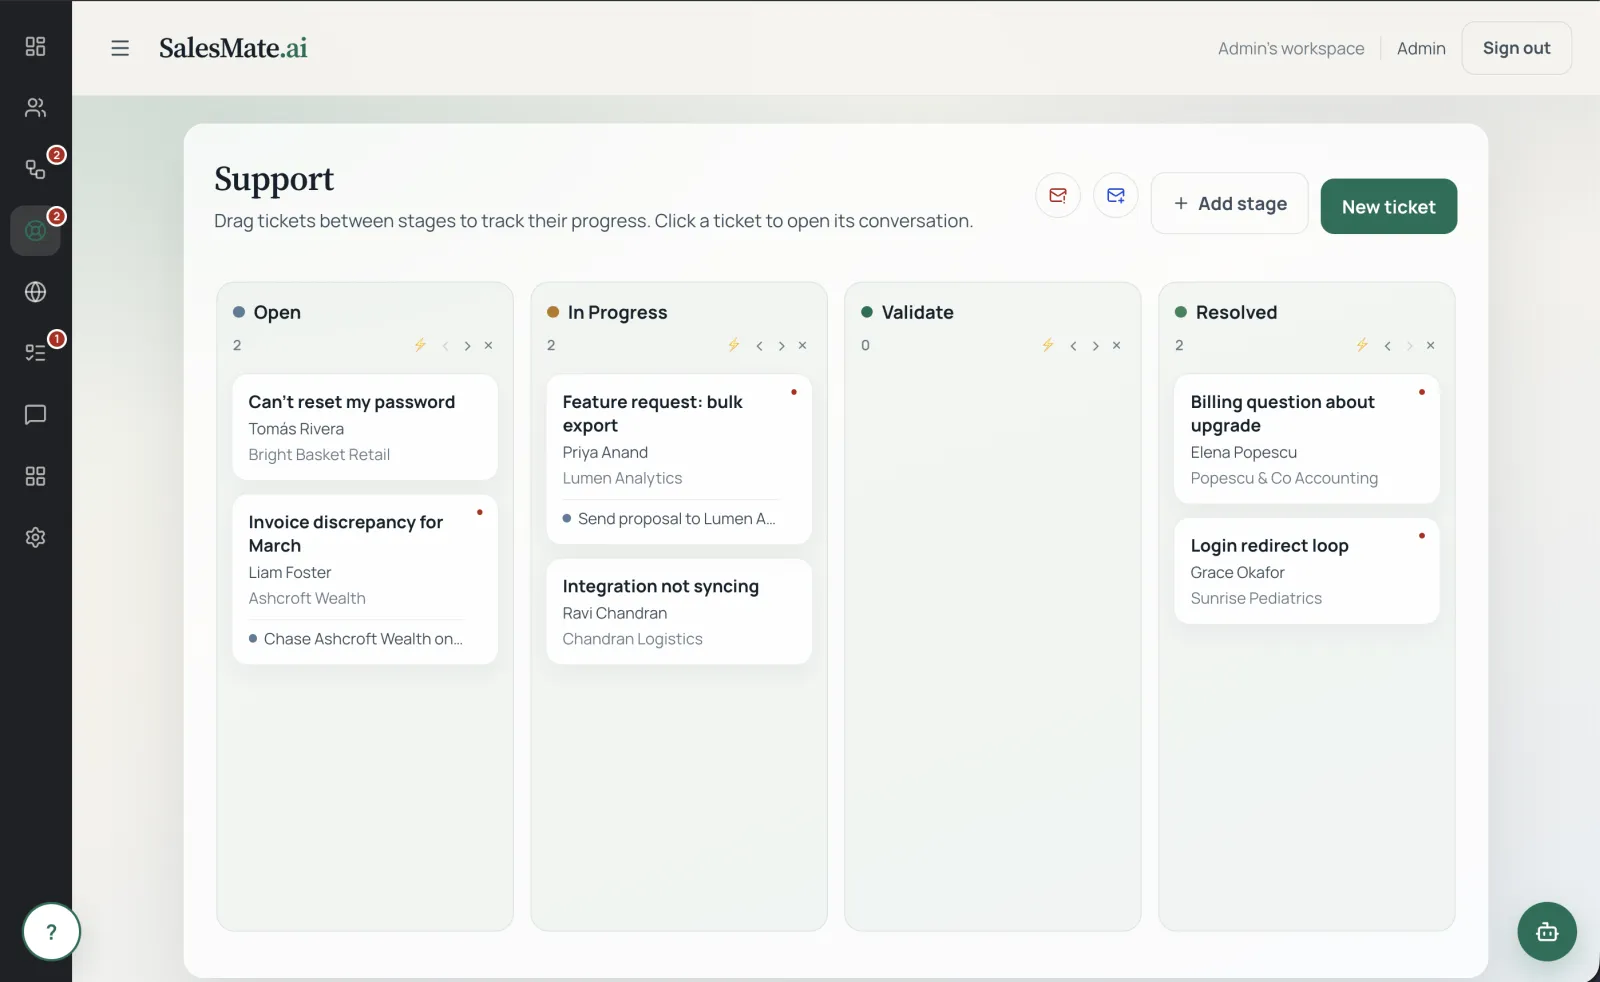Screen dimensions: 1600x982
Task: Open the Contacts people icon in sidebar
Action: point(35,108)
